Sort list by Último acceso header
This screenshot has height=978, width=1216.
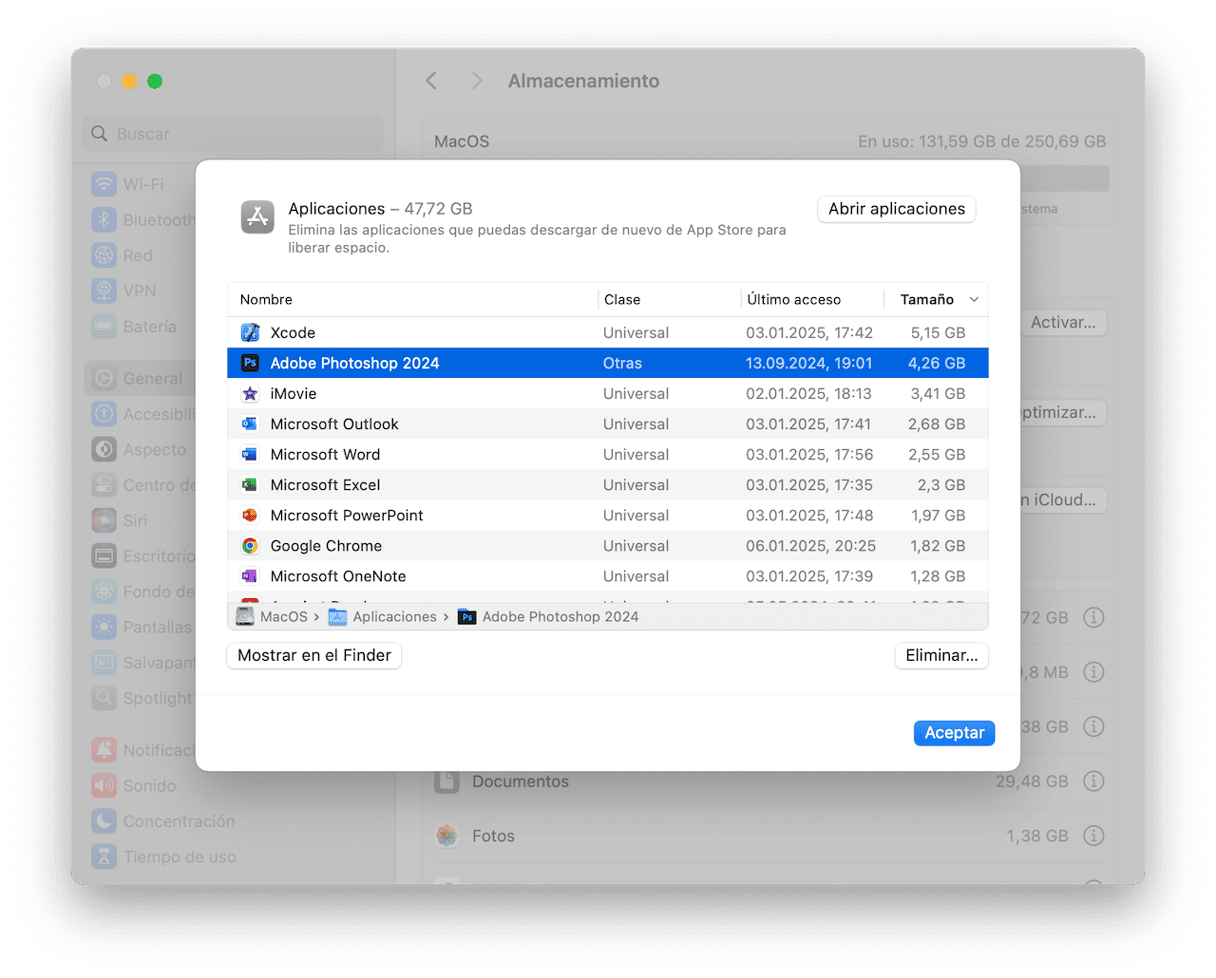coord(794,300)
